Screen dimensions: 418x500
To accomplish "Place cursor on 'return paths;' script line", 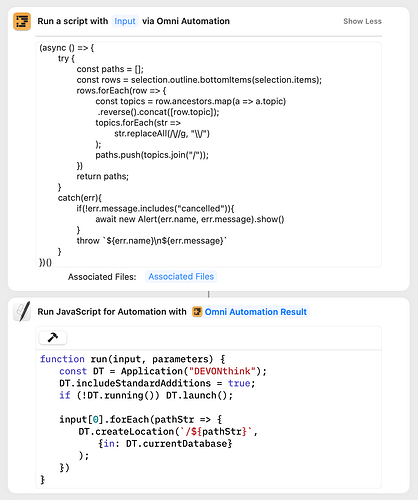I will point(103,176).
